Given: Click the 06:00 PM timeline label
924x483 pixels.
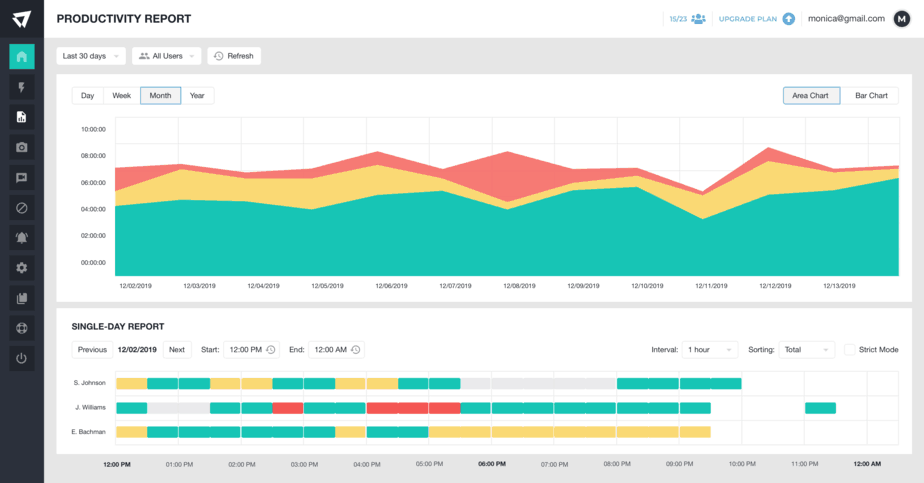Looking at the screenshot, I should pyautogui.click(x=492, y=464).
